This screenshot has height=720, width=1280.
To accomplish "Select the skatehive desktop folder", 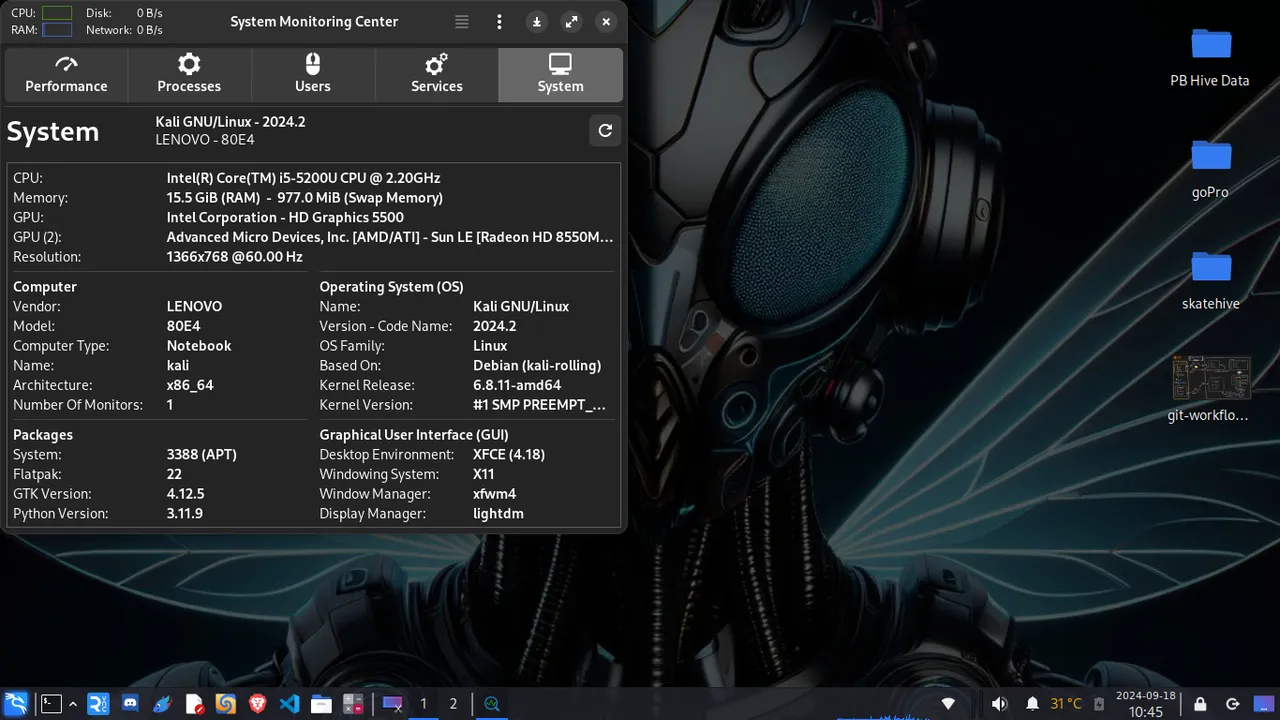I will pyautogui.click(x=1210, y=280).
